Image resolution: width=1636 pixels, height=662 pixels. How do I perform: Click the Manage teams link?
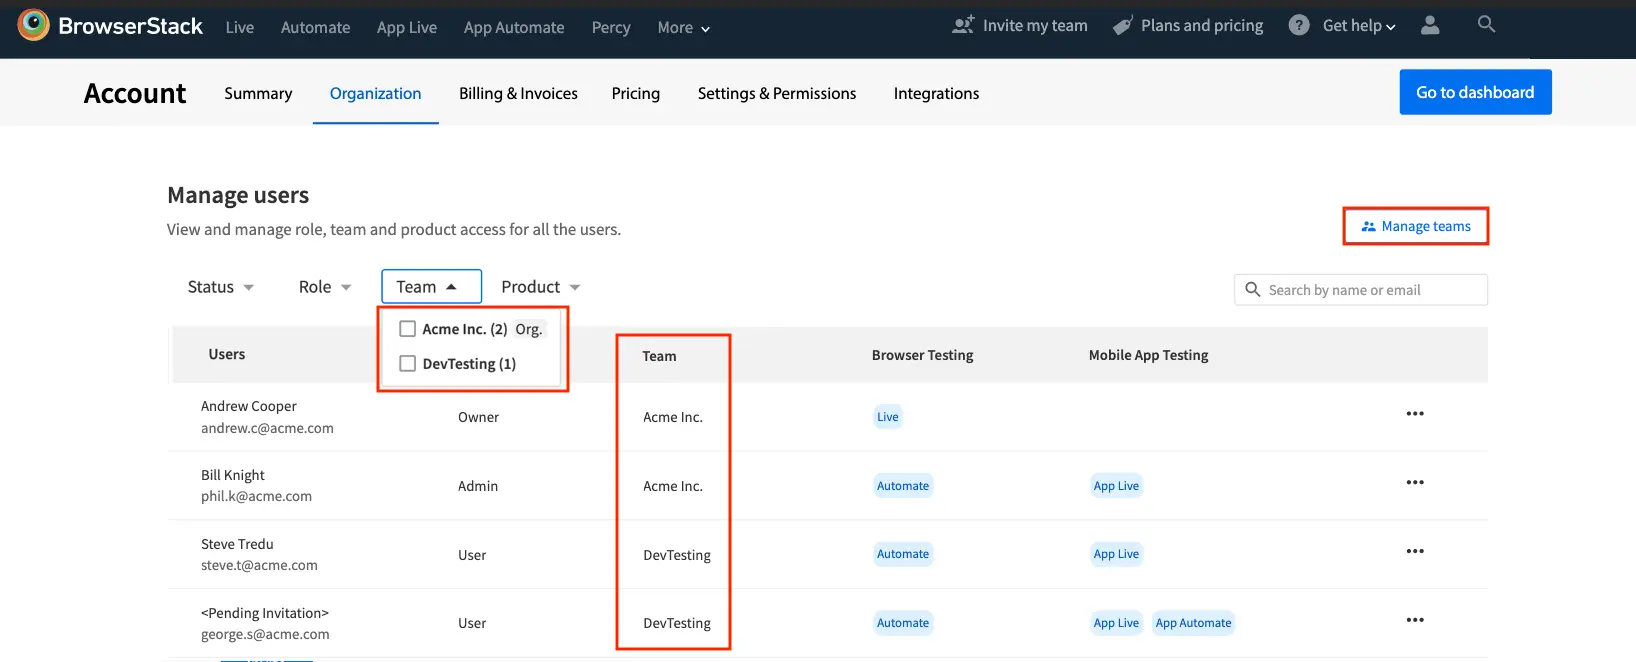[x=1415, y=227]
